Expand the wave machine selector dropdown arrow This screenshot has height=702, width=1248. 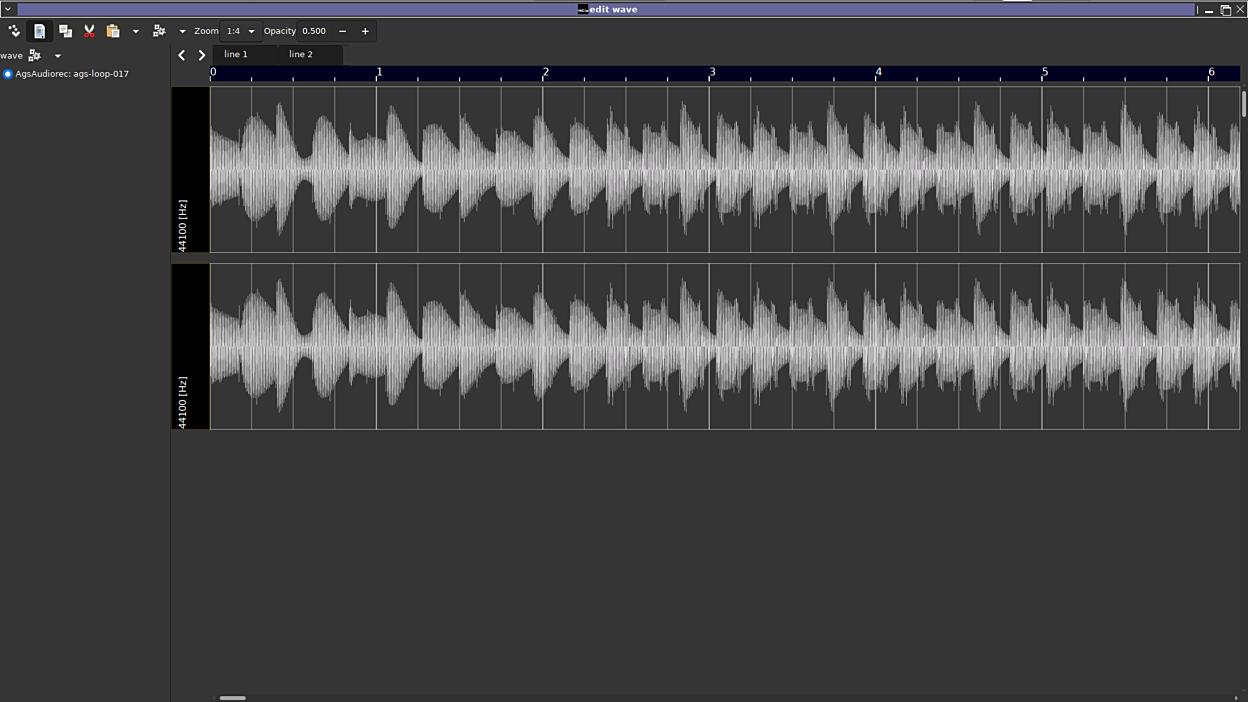coord(58,56)
